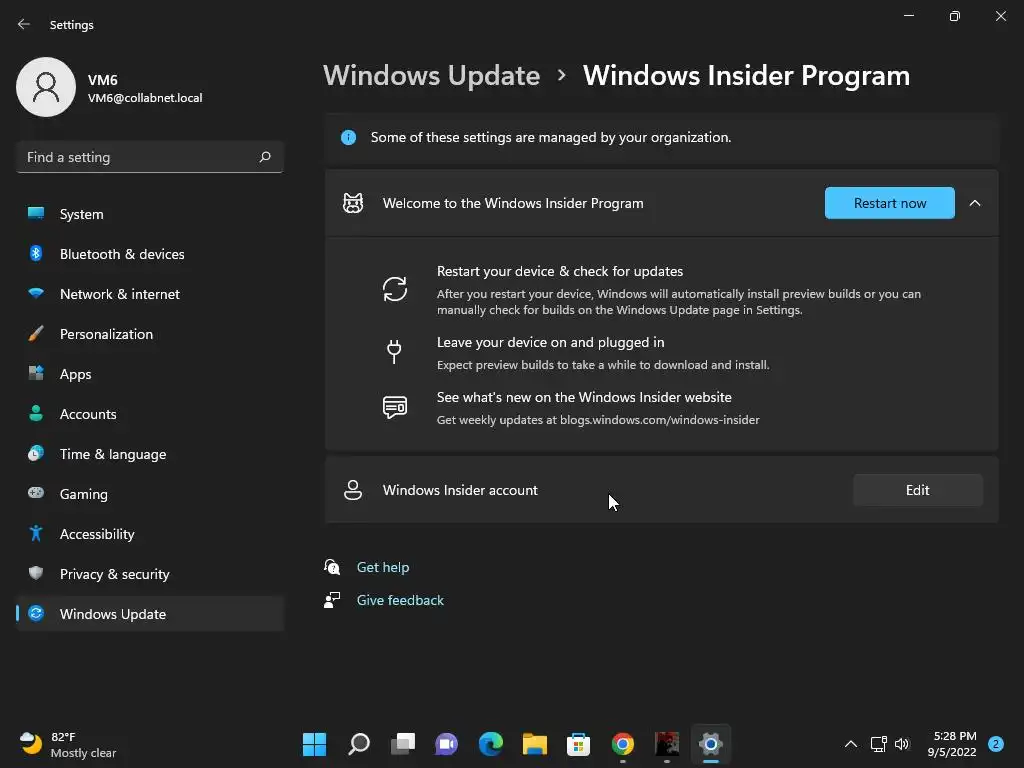Click the restart arrows icon
This screenshot has height=768, width=1024.
click(394, 289)
